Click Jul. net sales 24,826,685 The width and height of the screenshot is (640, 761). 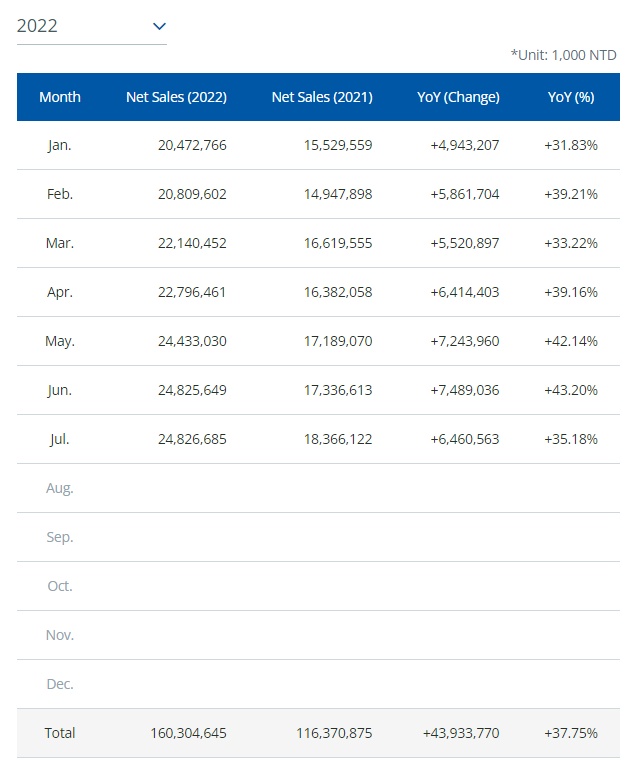click(x=192, y=439)
